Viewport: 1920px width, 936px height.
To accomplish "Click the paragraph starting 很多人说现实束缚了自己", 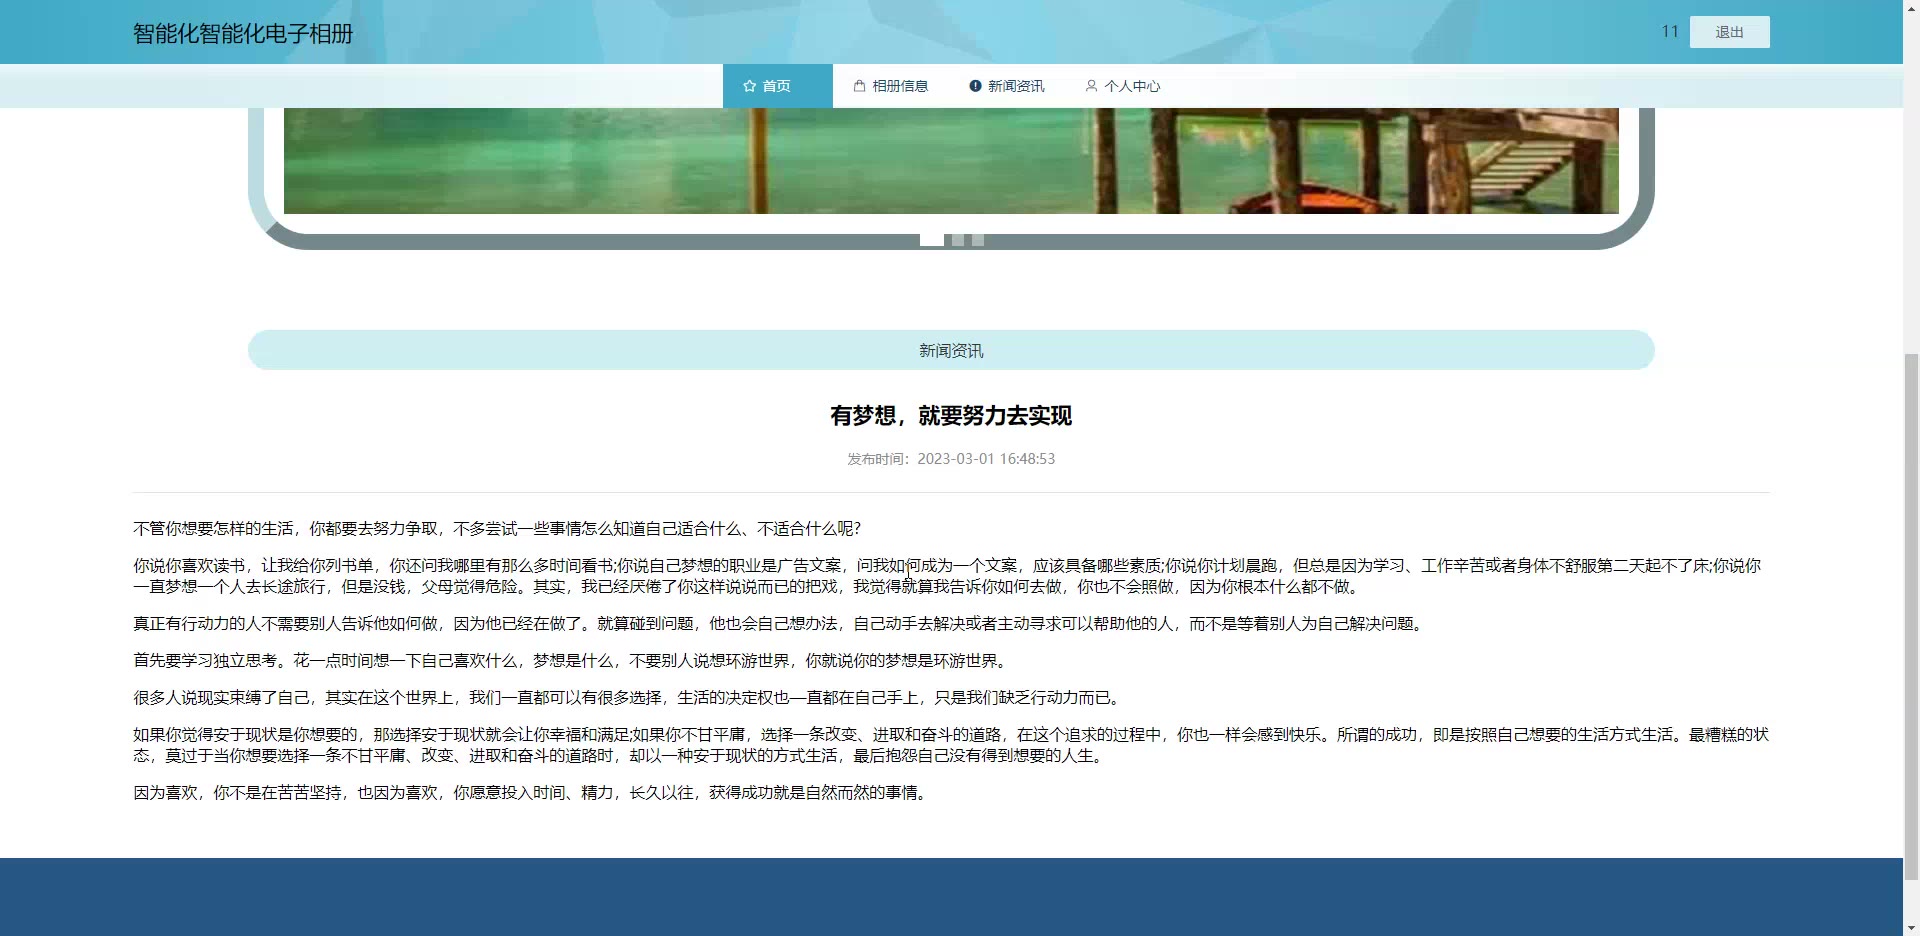I will pos(629,698).
